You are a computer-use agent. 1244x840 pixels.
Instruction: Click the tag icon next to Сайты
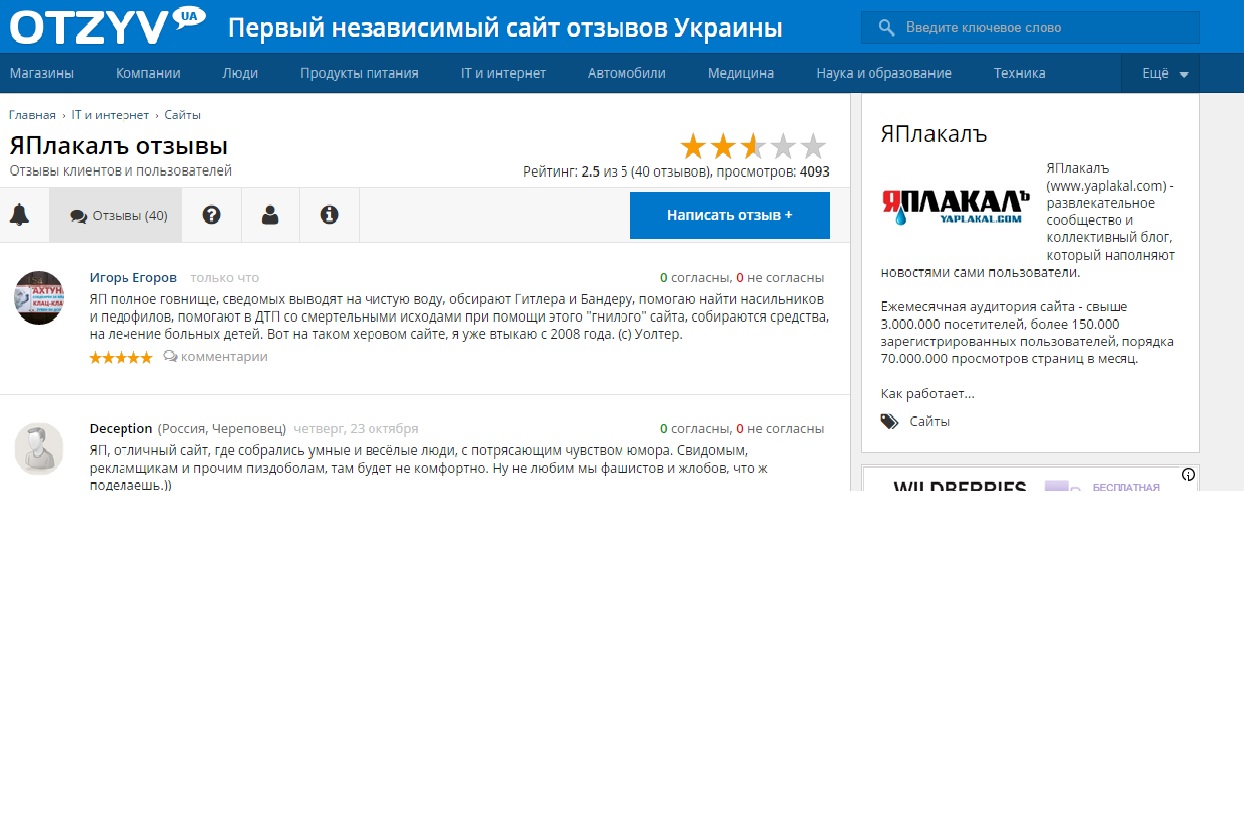[x=889, y=421]
